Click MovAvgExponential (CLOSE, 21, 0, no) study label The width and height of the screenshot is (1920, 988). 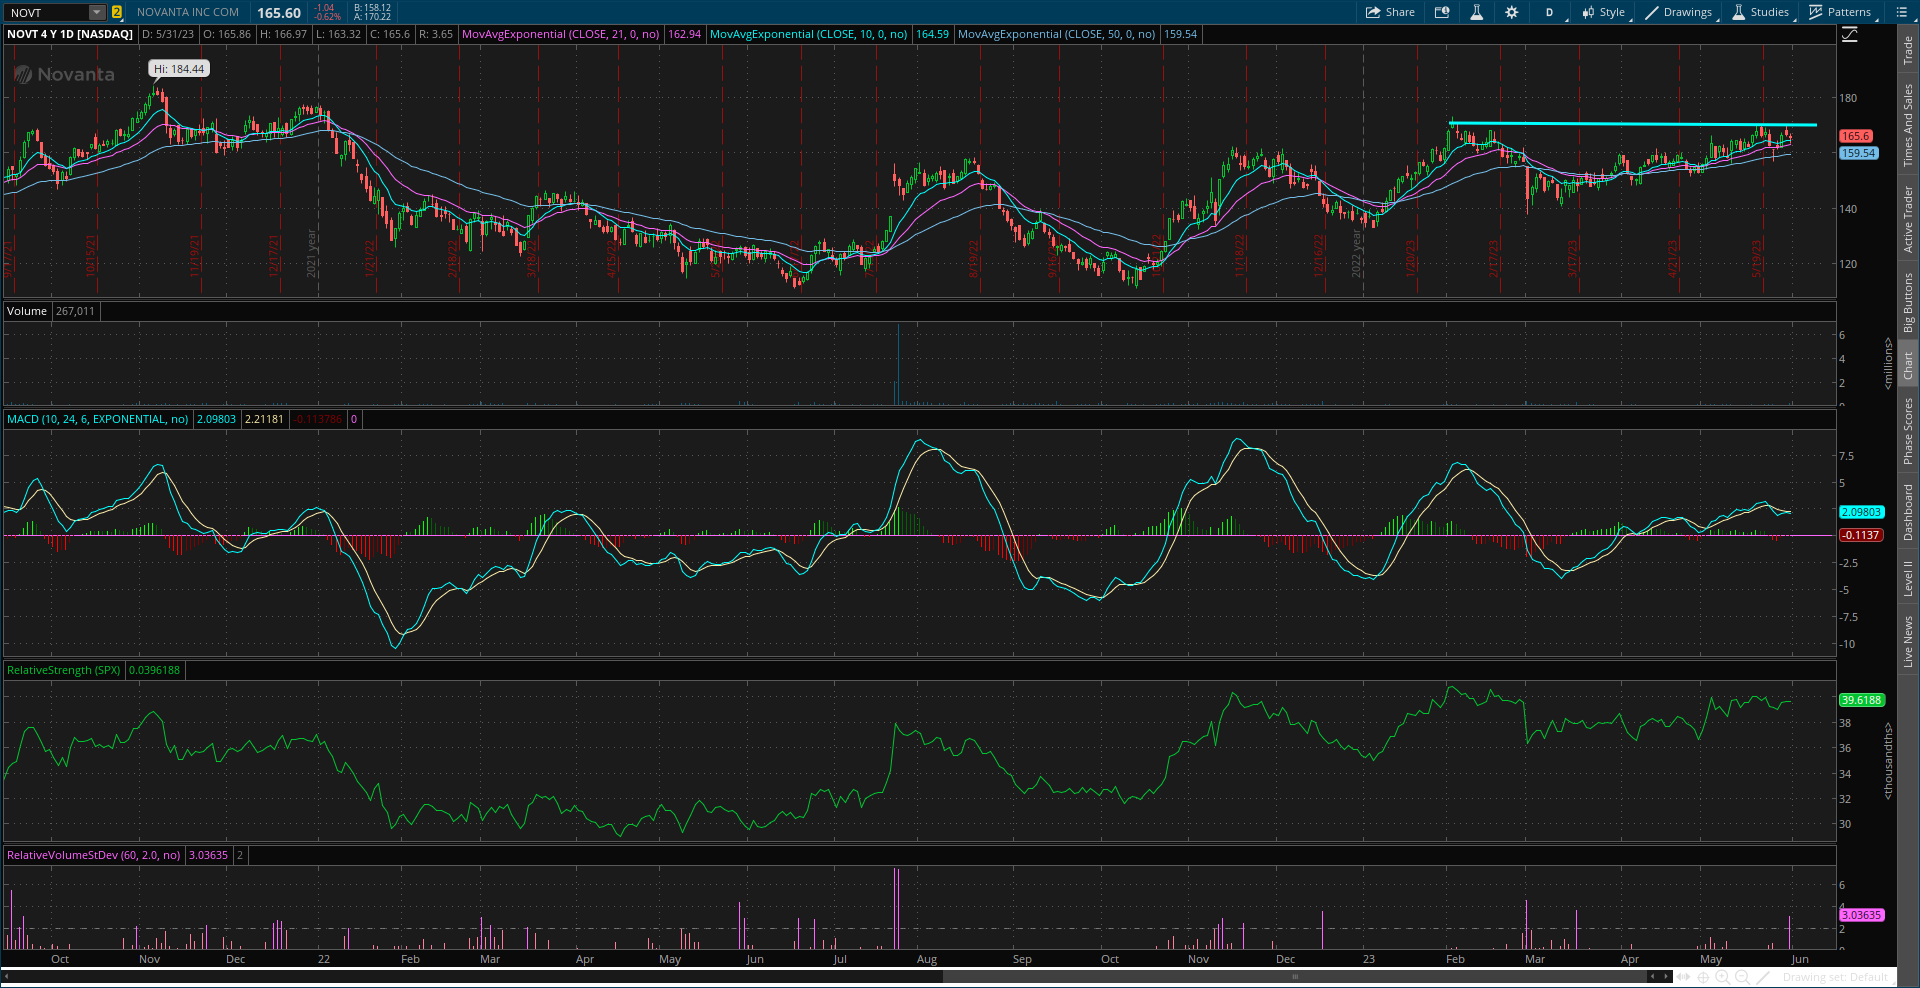[x=560, y=34]
